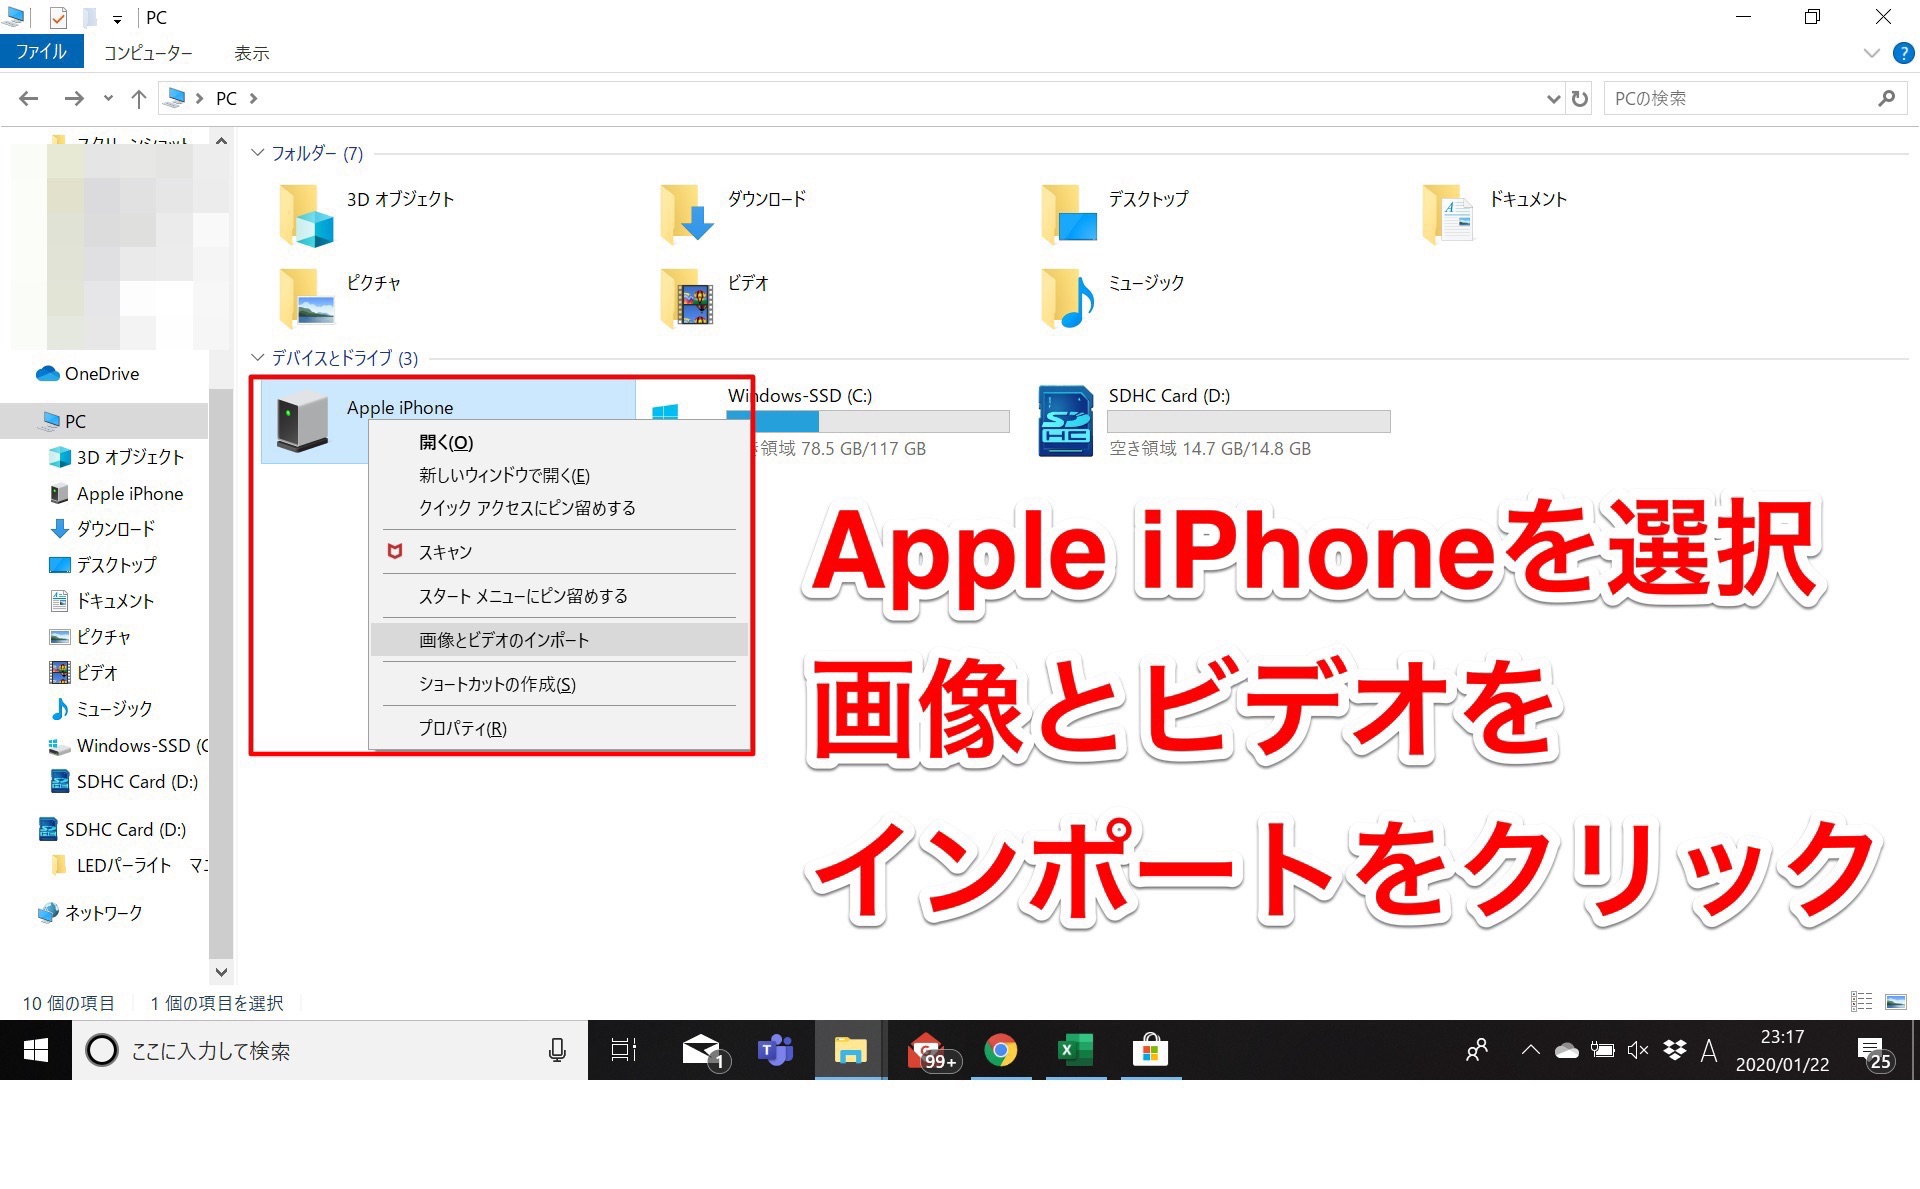
Task: Choose クイック アクセスにピン留めする
Action: pos(559,508)
